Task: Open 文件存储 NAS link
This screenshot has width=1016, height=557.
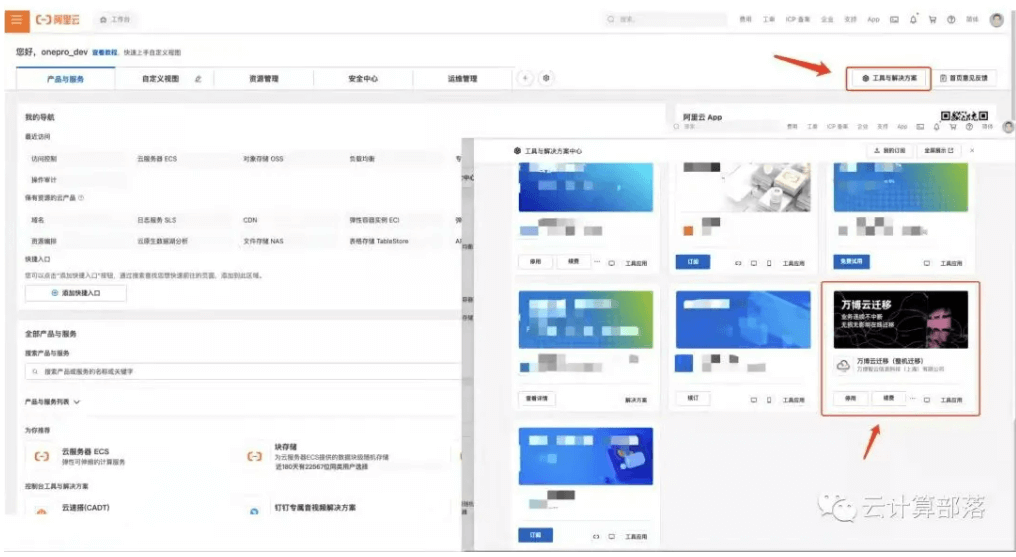Action: [x=263, y=241]
